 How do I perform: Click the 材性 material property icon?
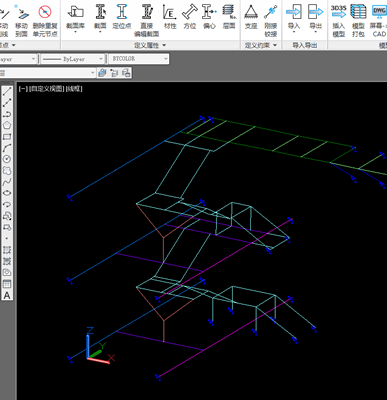(x=170, y=17)
